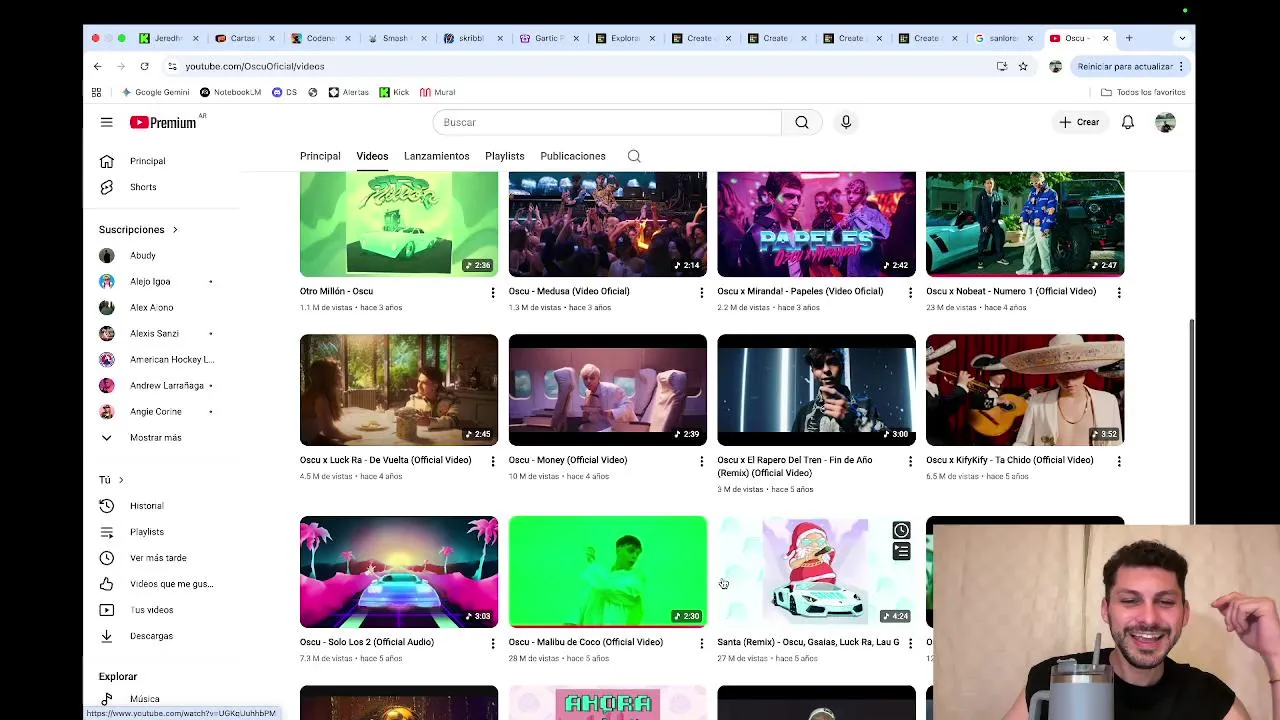Open options for Fin de Año video
Image resolution: width=1280 pixels, height=720 pixels.
(x=910, y=461)
